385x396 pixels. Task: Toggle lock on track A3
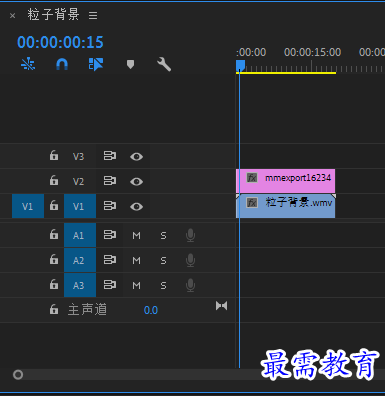click(x=54, y=284)
